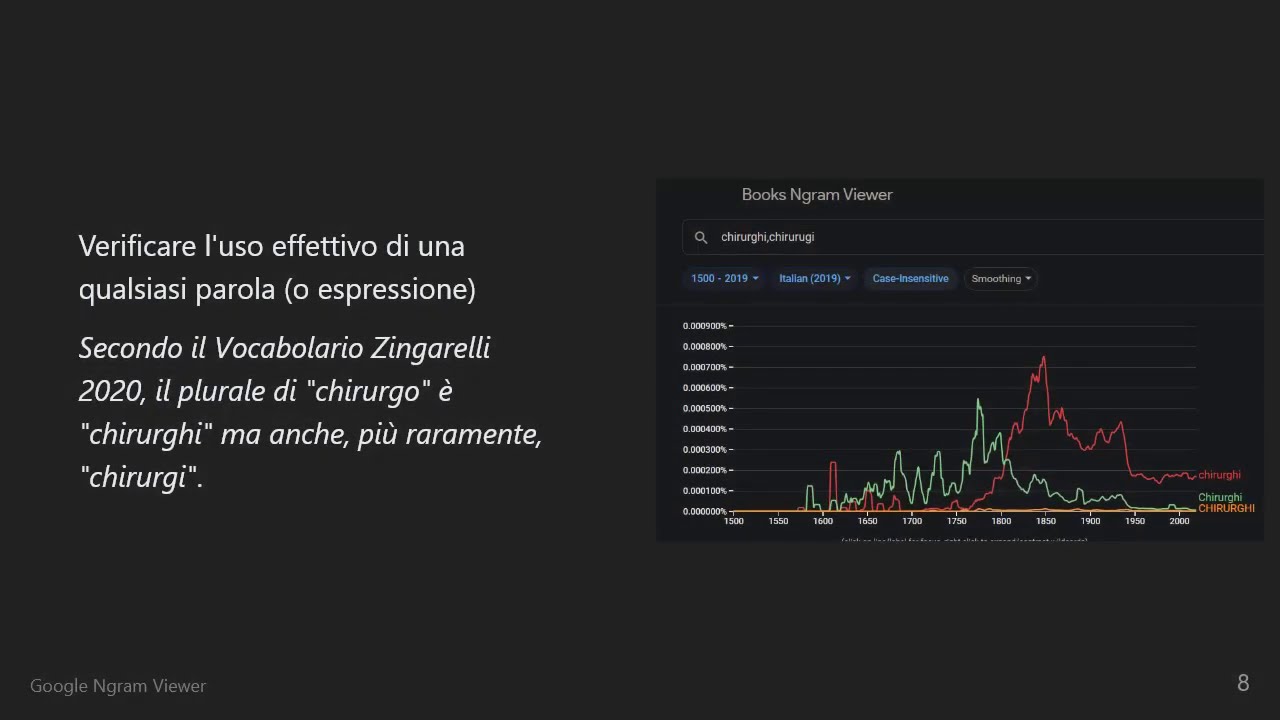Click the Zingarelli 2020 italic paragraph

[310, 412]
